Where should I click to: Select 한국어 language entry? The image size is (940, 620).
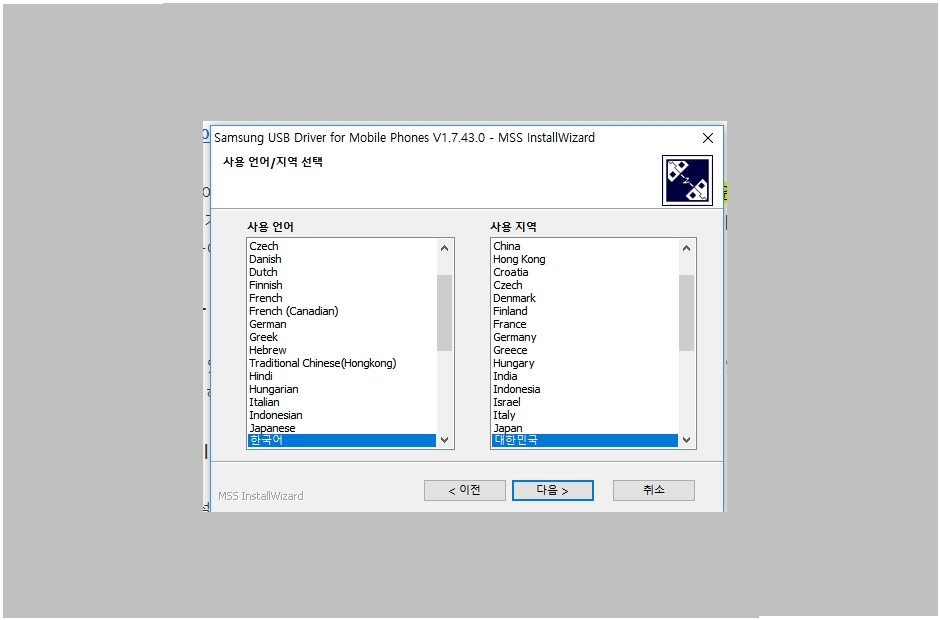click(x=342, y=440)
